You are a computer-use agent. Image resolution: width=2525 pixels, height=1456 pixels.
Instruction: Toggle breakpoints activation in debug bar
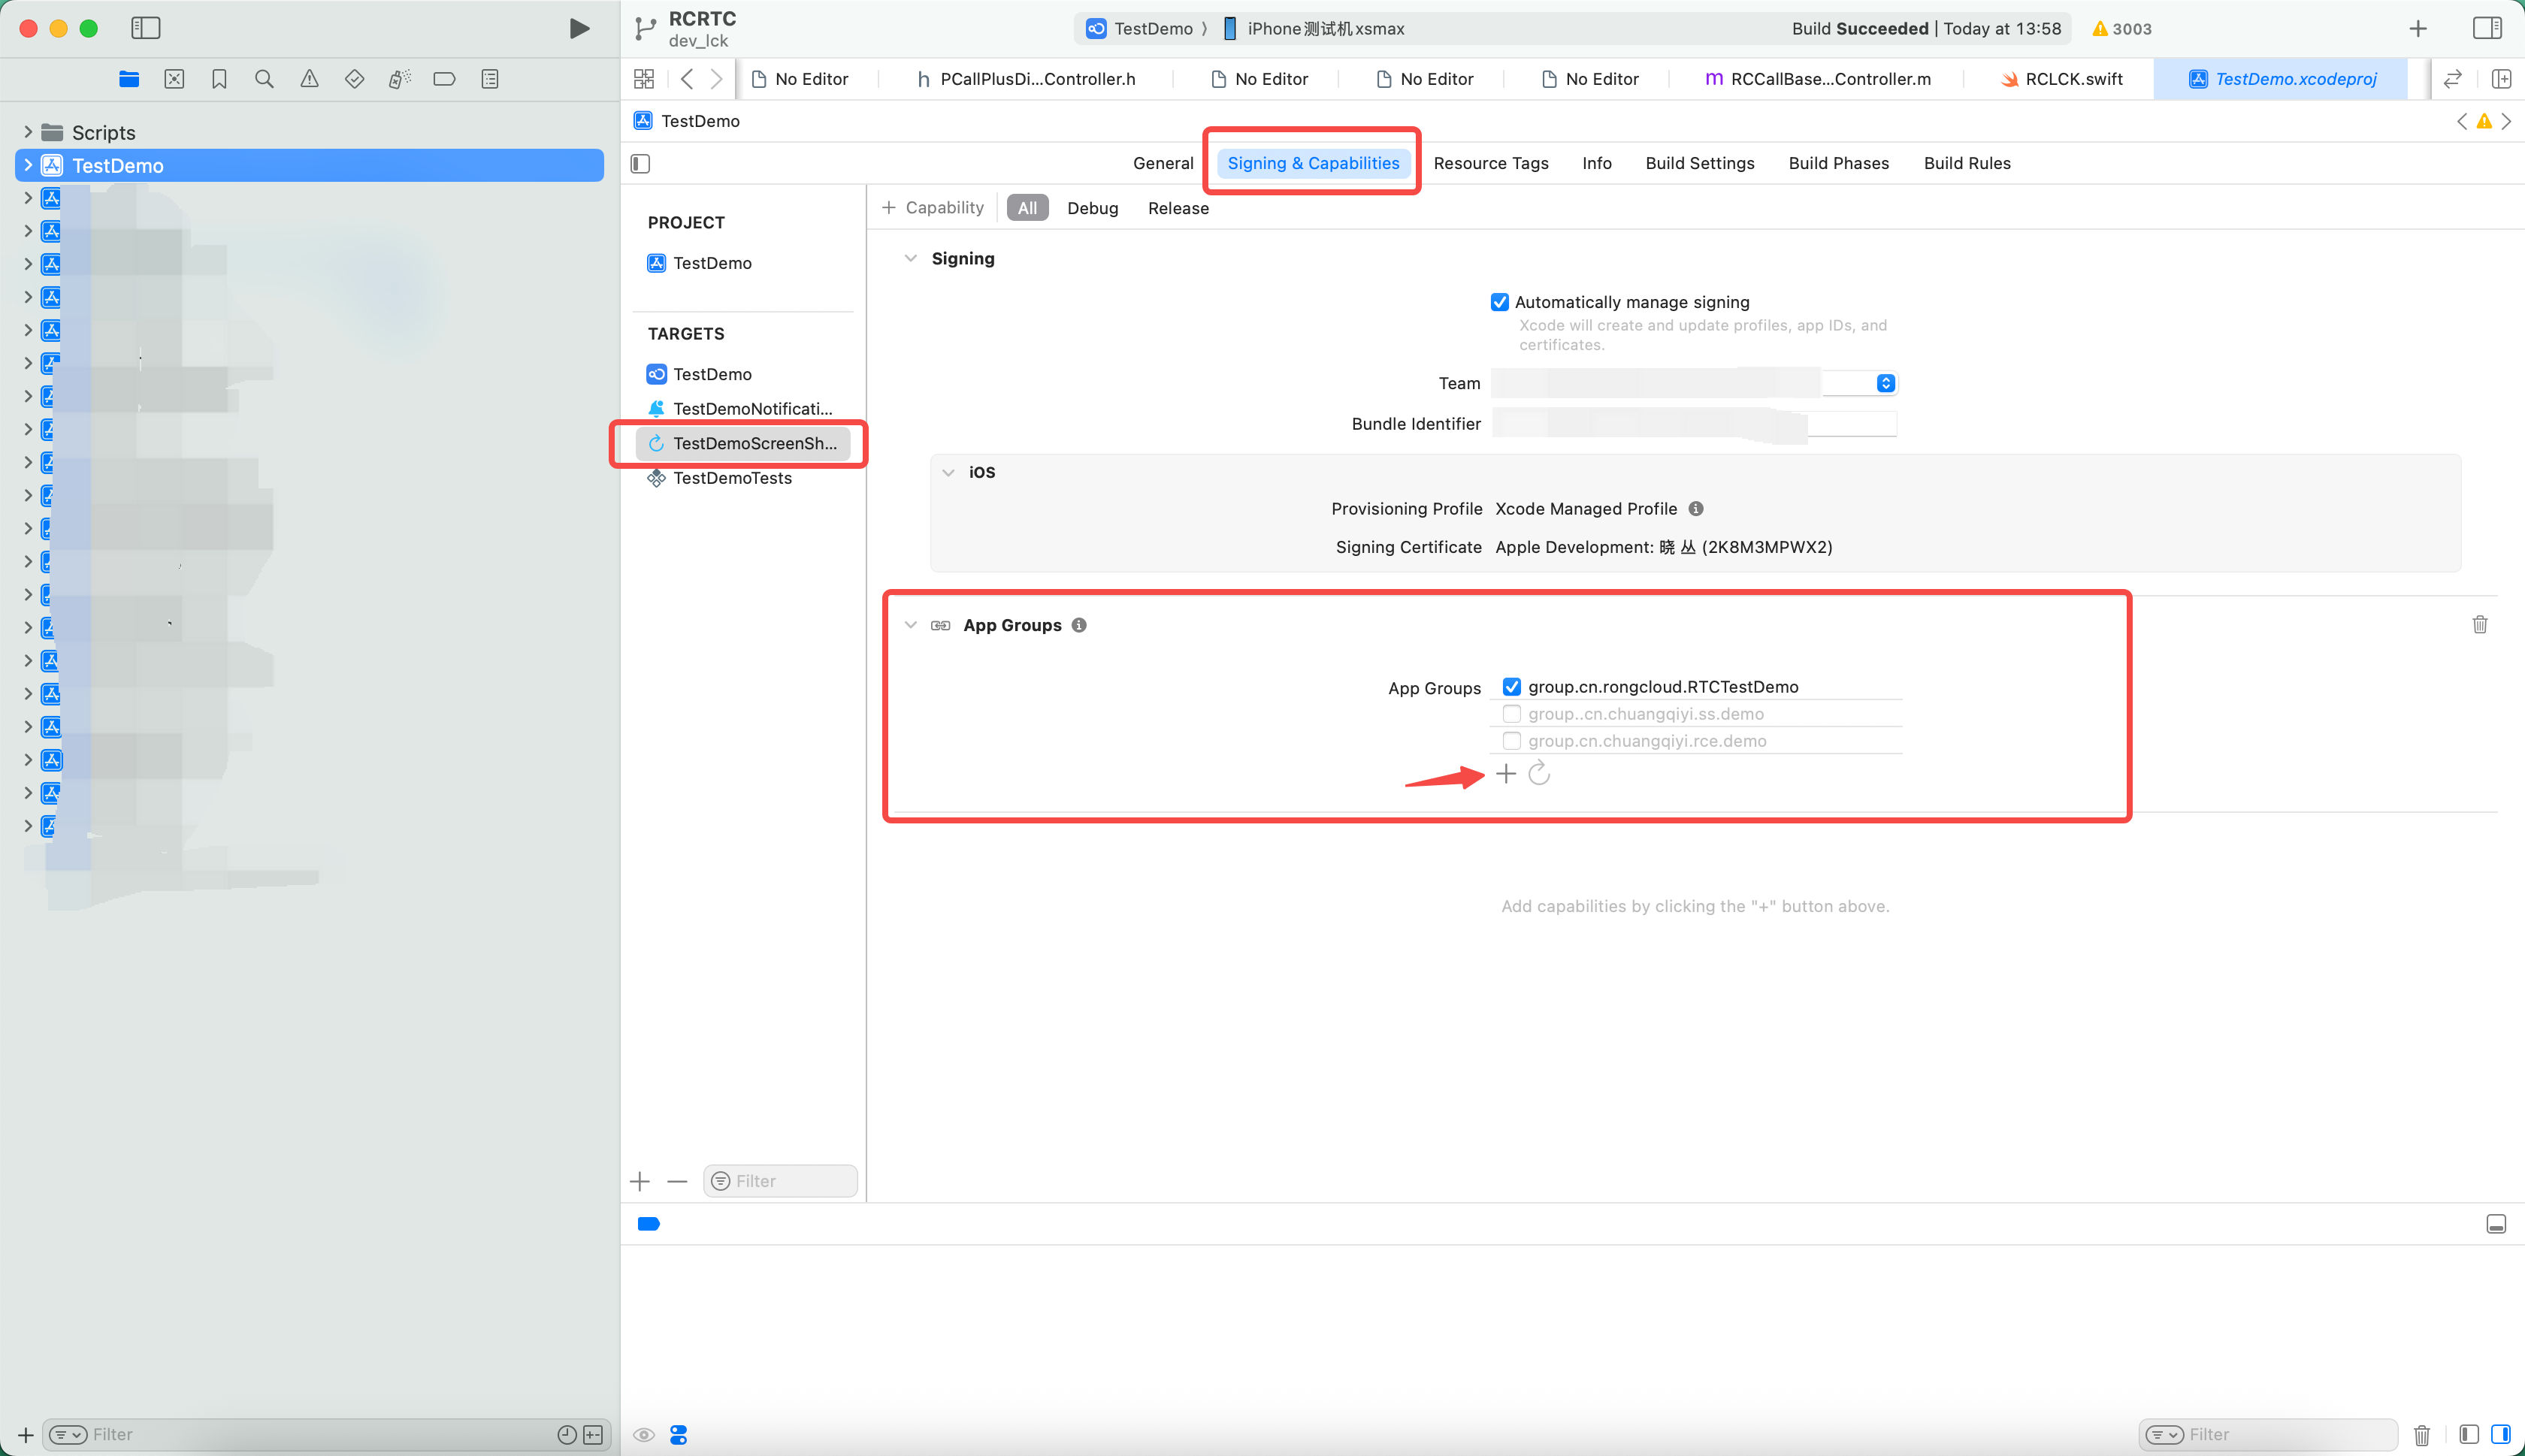pos(648,1224)
